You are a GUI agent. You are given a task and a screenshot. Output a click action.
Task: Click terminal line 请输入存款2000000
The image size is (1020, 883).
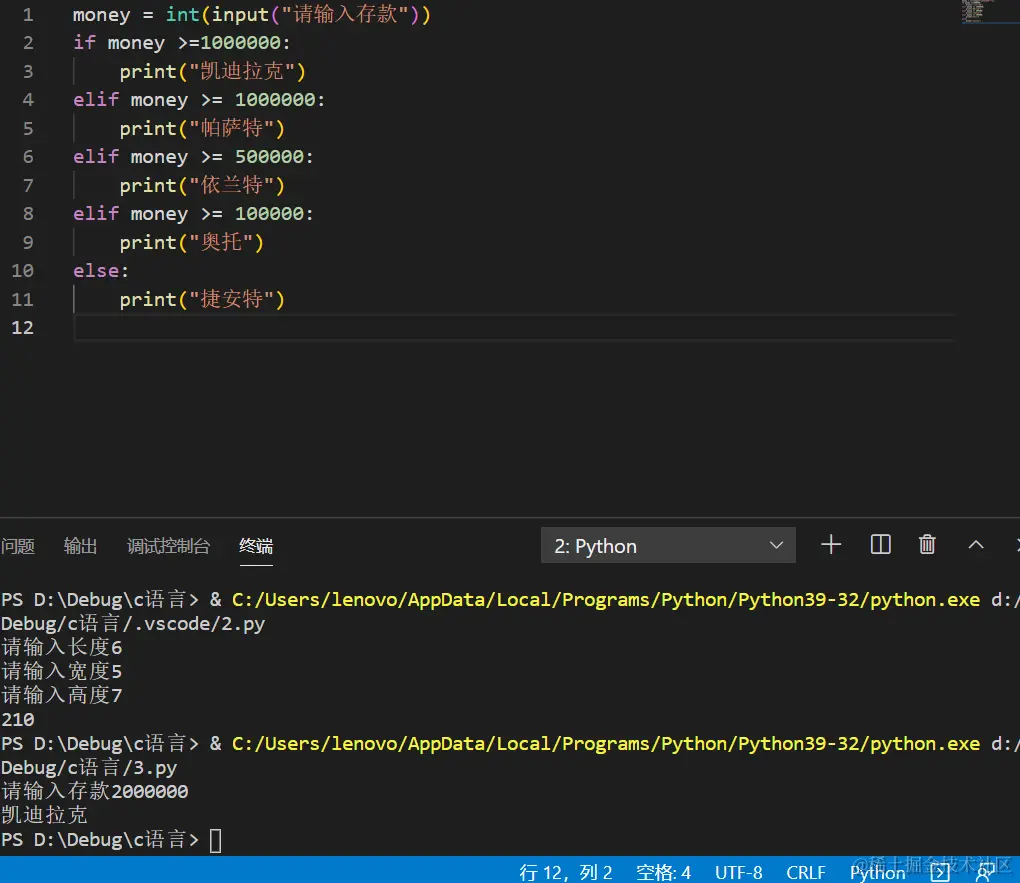pos(95,791)
